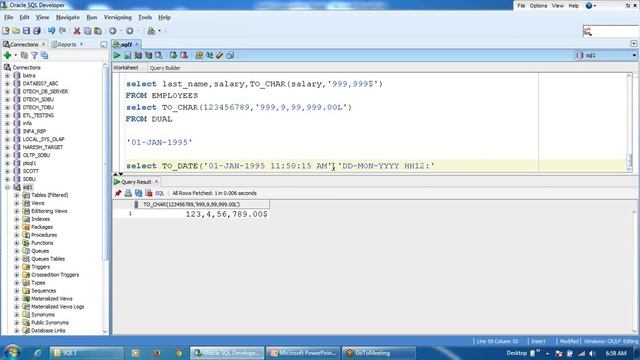
Task: Click the Clear eraser icon in the worksheet toolbar
Action: click(x=220, y=56)
